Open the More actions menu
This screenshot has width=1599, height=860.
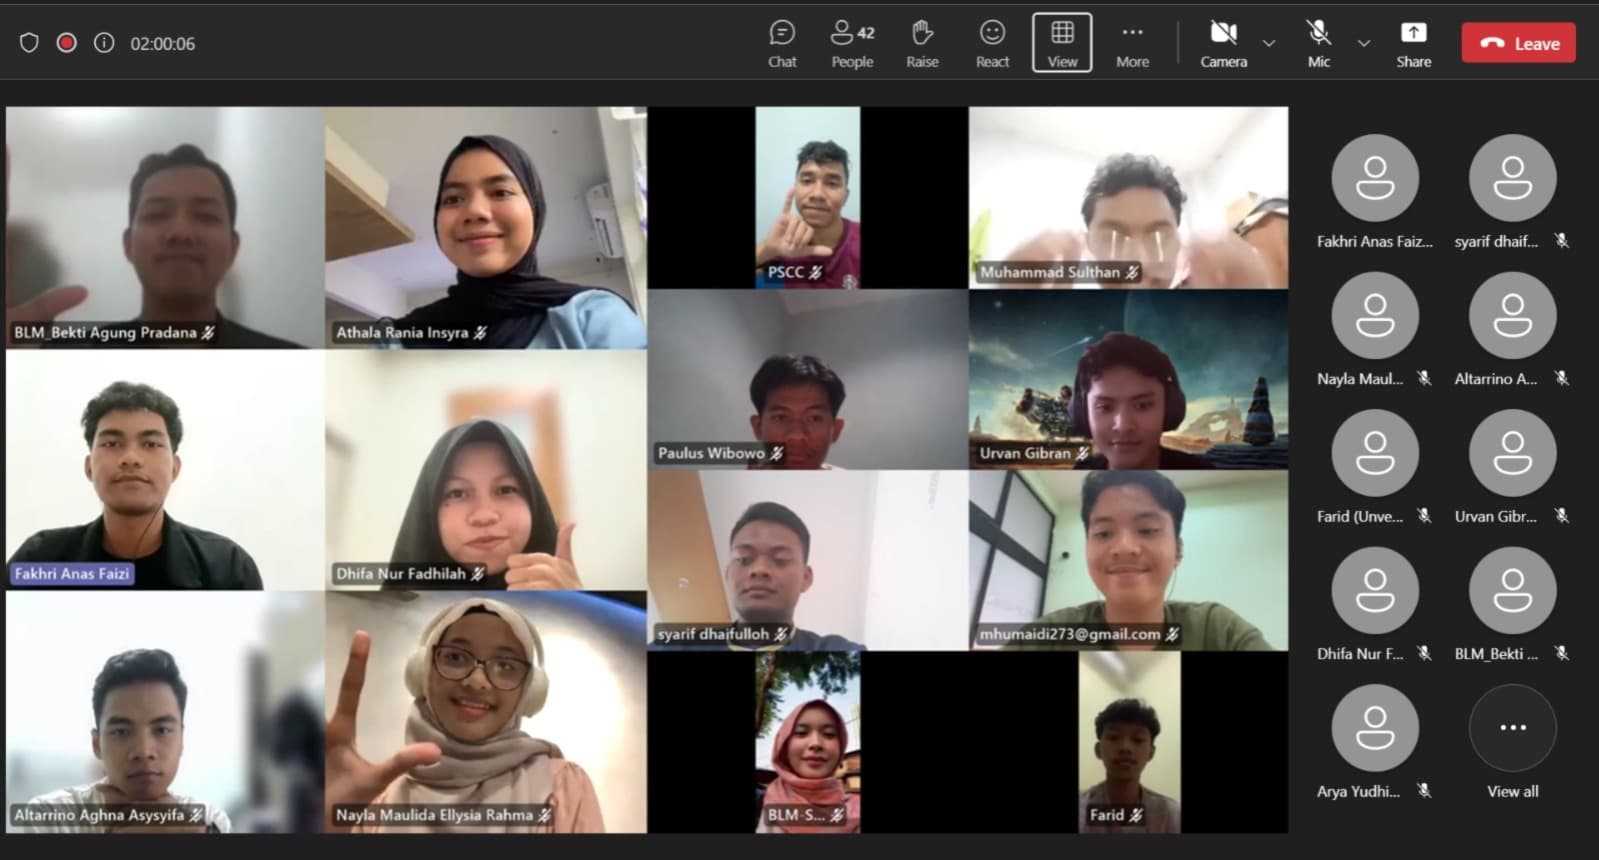(x=1132, y=44)
